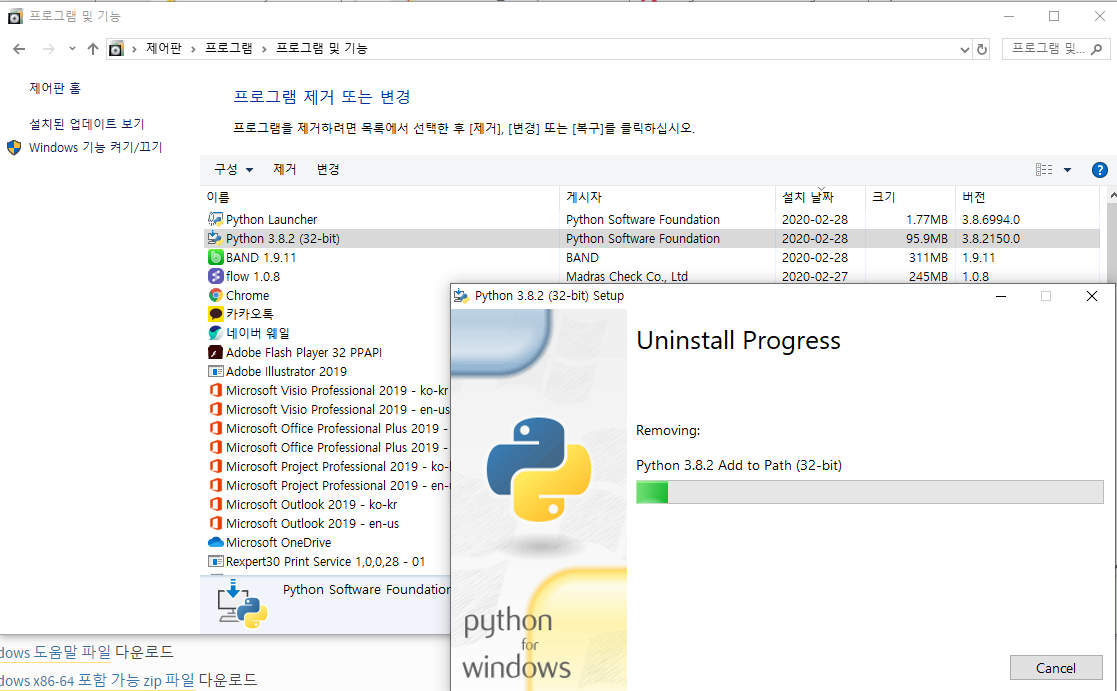Click 제거 in the toolbar
The image size is (1117, 691).
coord(284,170)
